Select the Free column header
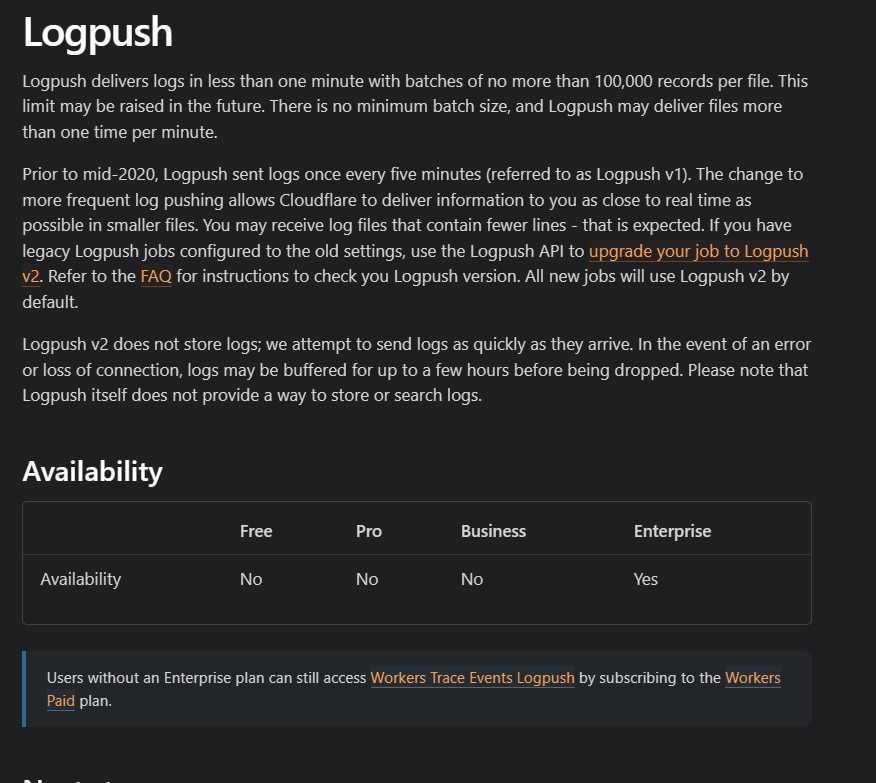The width and height of the screenshot is (876, 783). 256,531
